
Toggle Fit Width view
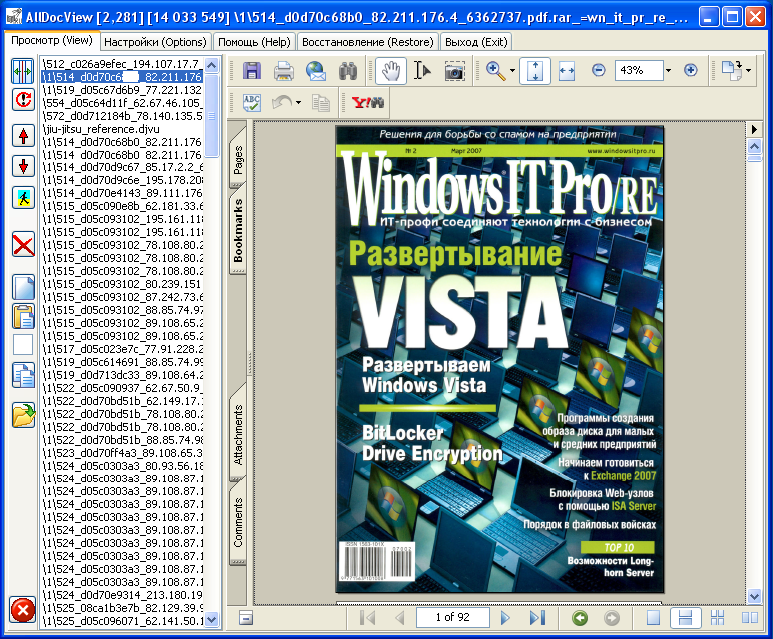click(567, 71)
